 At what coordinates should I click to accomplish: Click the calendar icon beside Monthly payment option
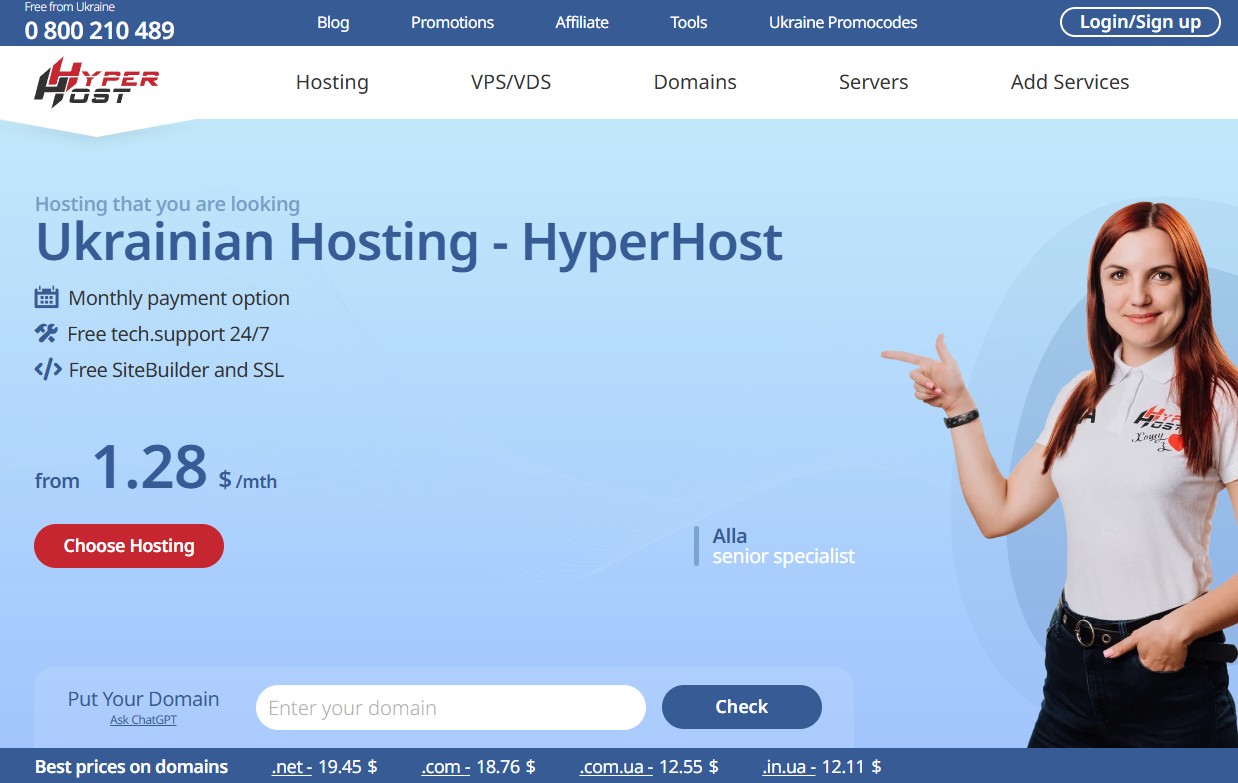46,298
